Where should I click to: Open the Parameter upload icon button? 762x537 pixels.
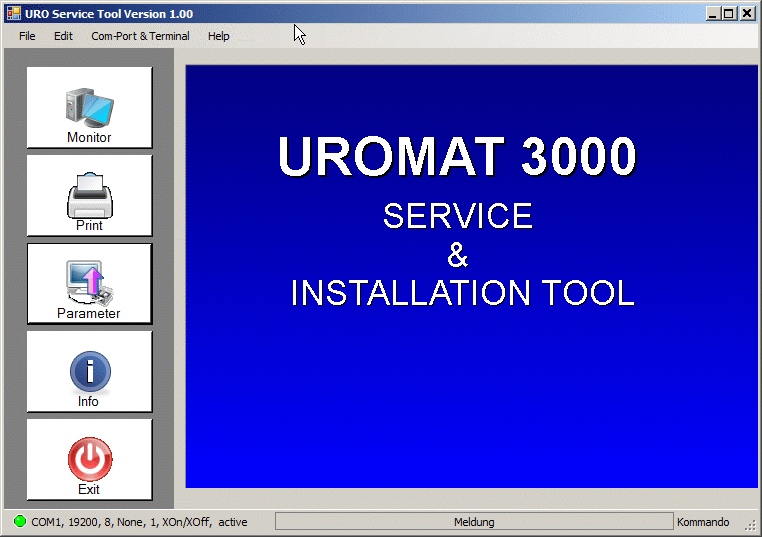pos(89,283)
